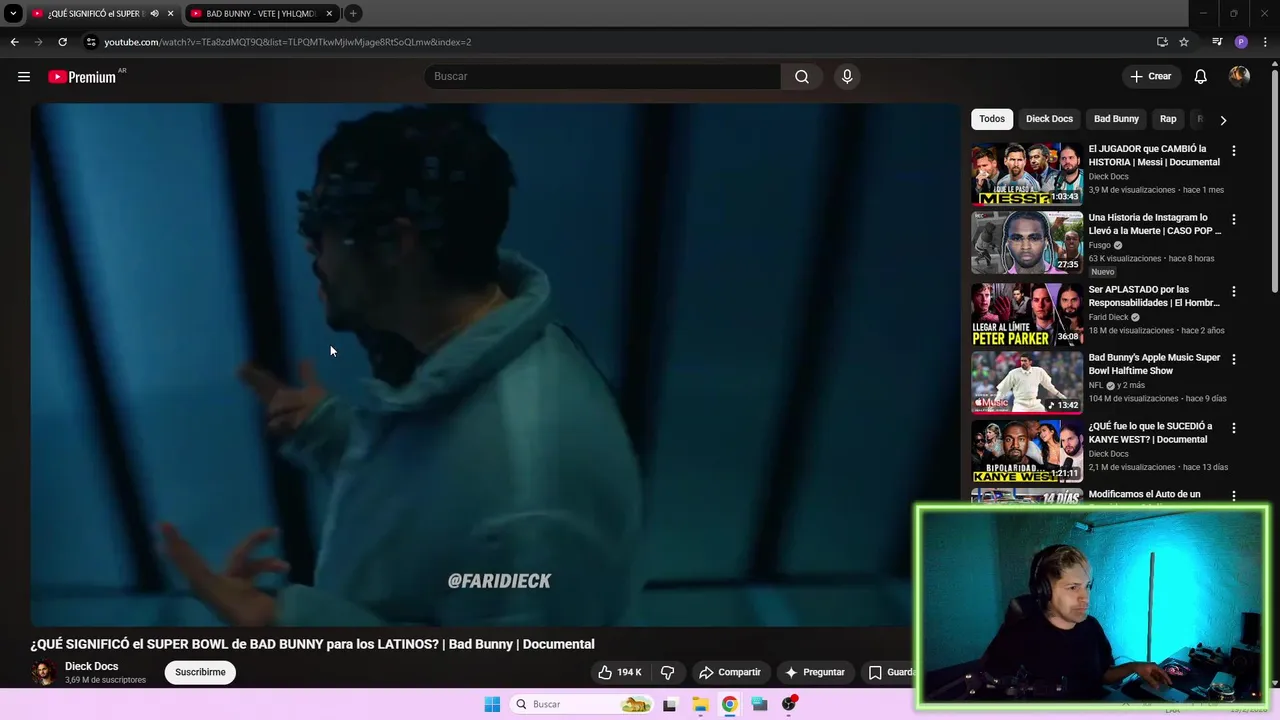Open options for Peter Parker video
Viewport: 1280px width, 720px height.
[x=1233, y=291]
